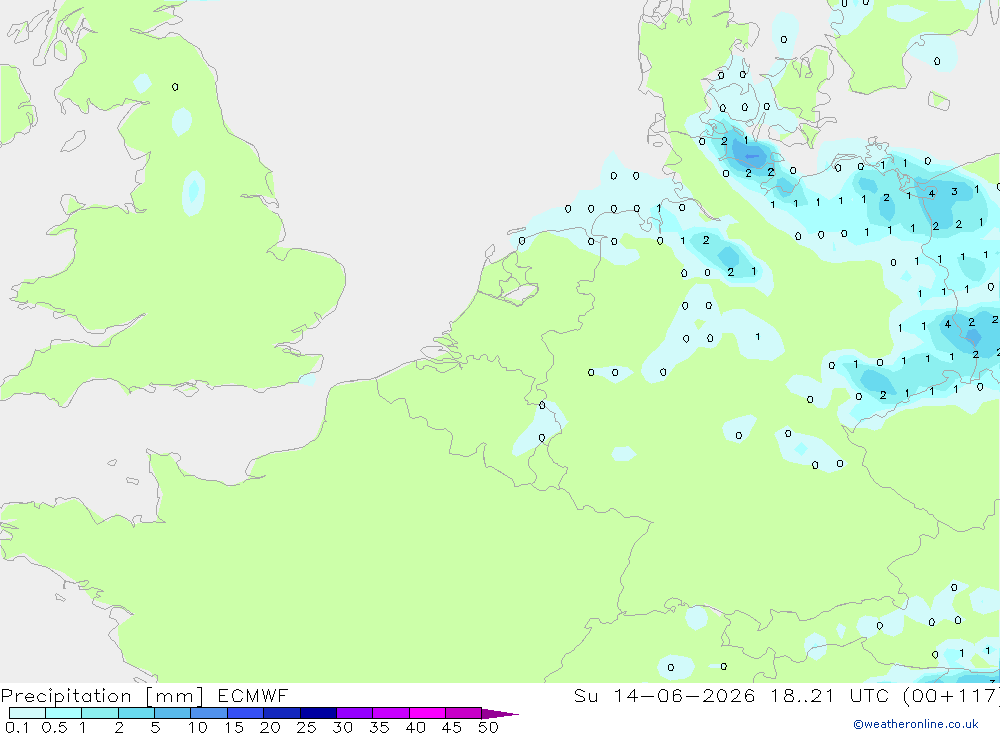Click the legend scale label '0.5'
The height and width of the screenshot is (733, 1000).
pos(54,727)
